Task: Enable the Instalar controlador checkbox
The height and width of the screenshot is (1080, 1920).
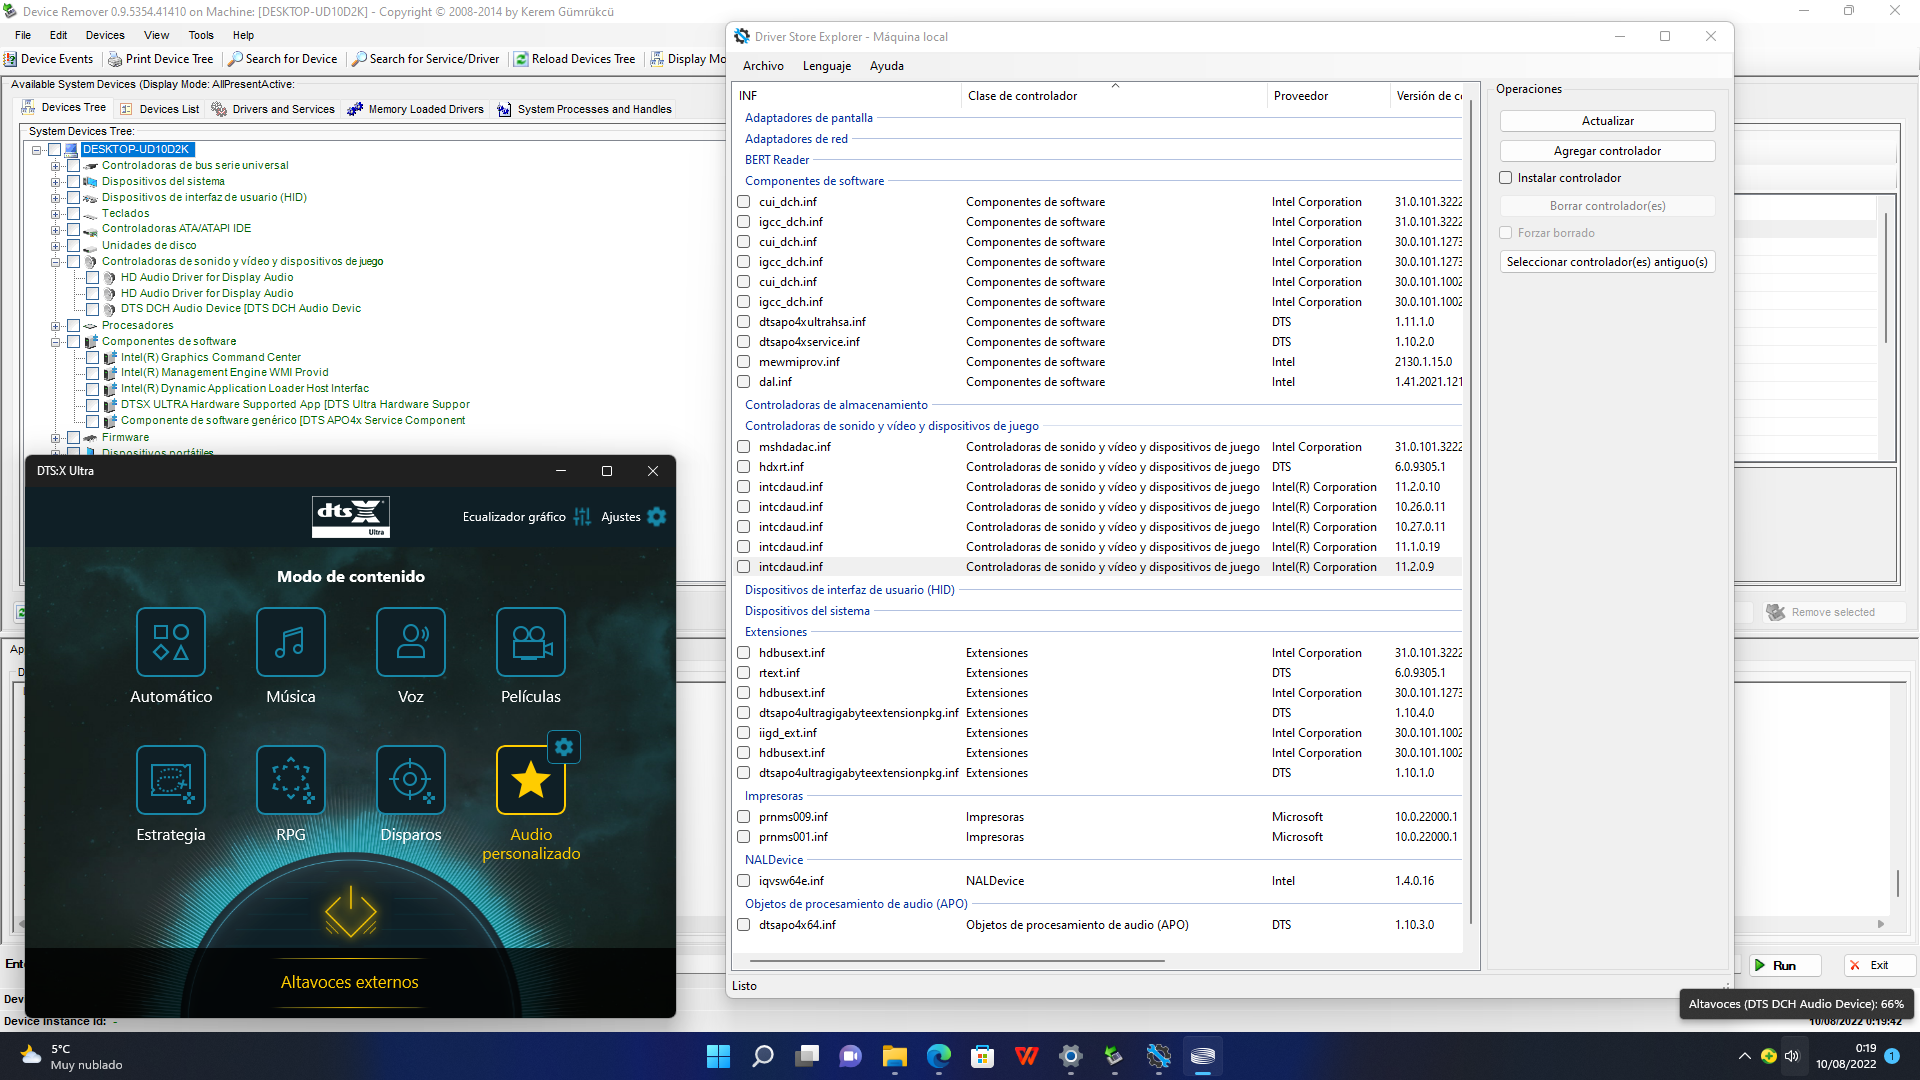Action: coord(1506,178)
